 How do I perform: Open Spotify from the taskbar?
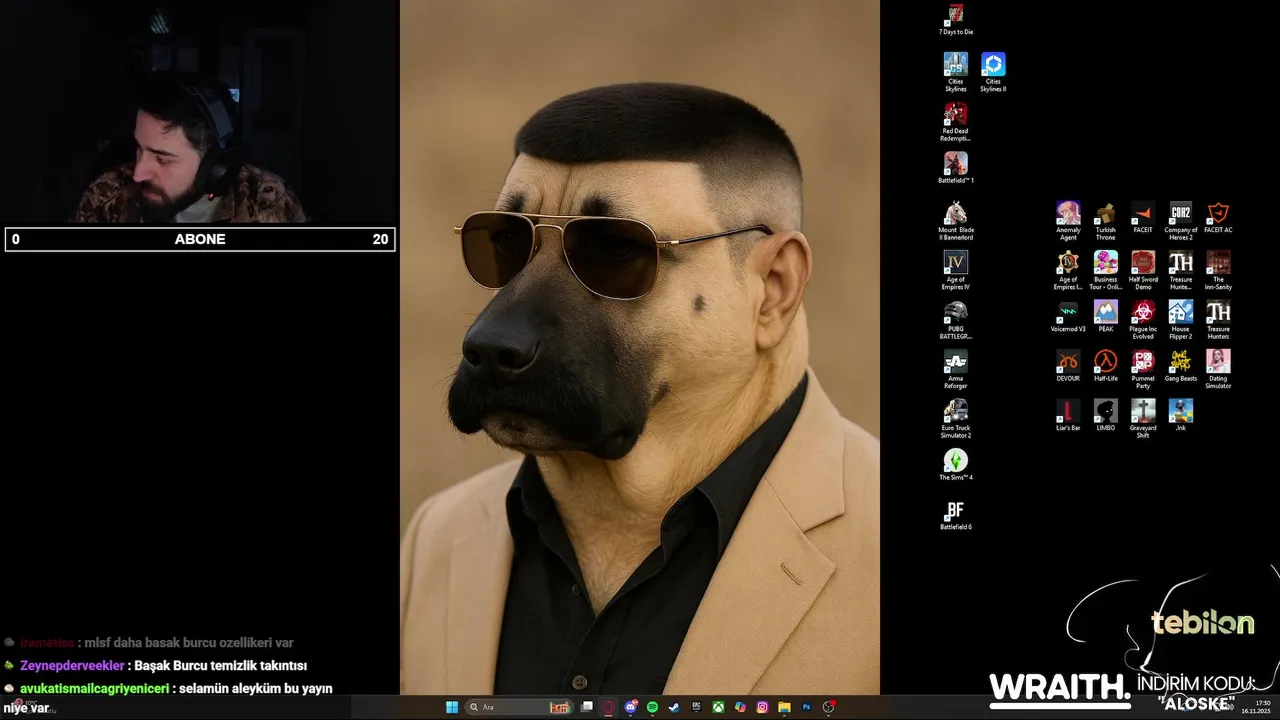point(653,707)
